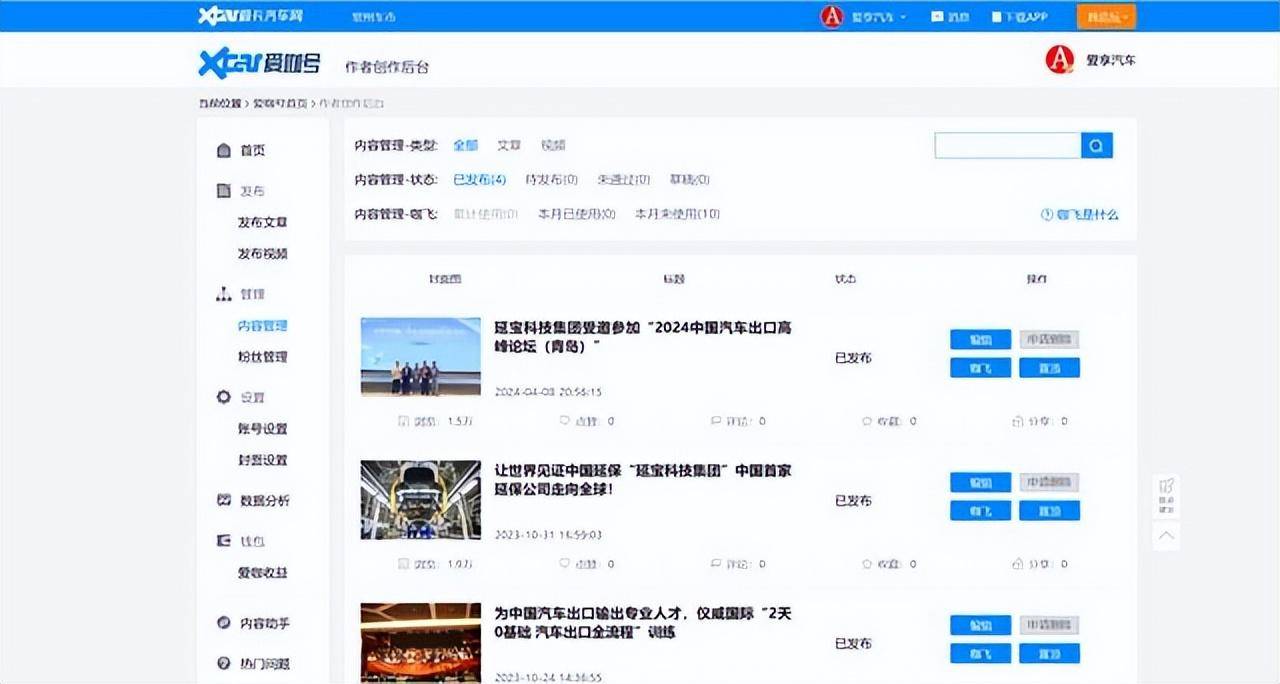
Task: Click the back-to-top arrow on the right edge
Action: point(1166,536)
